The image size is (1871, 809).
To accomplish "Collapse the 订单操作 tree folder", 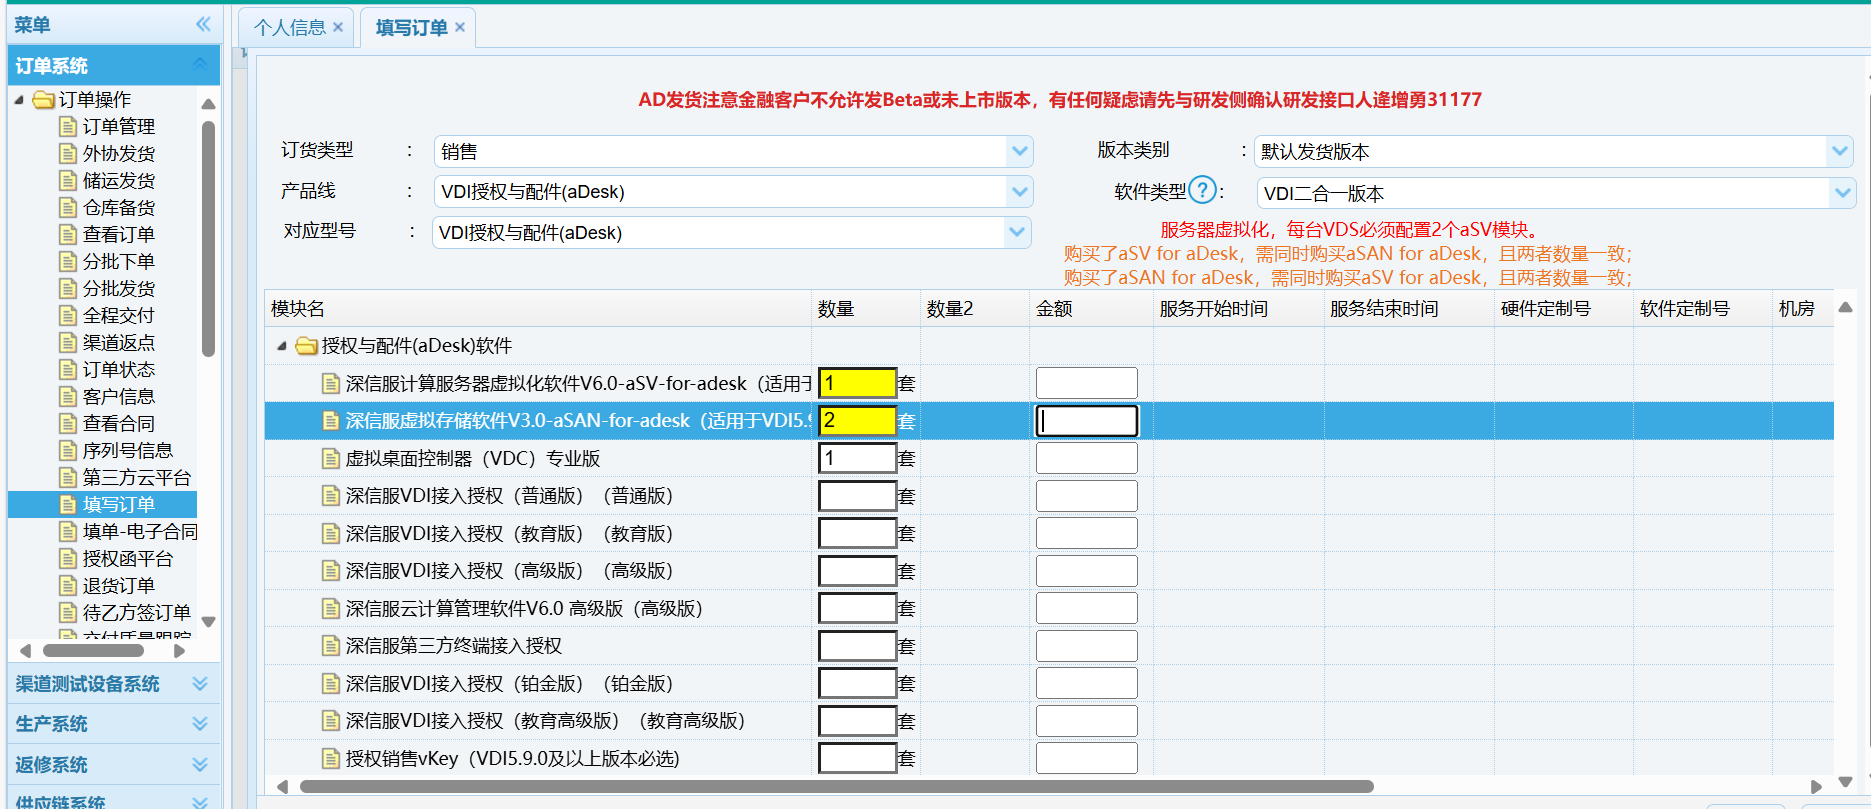I will [x=20, y=100].
